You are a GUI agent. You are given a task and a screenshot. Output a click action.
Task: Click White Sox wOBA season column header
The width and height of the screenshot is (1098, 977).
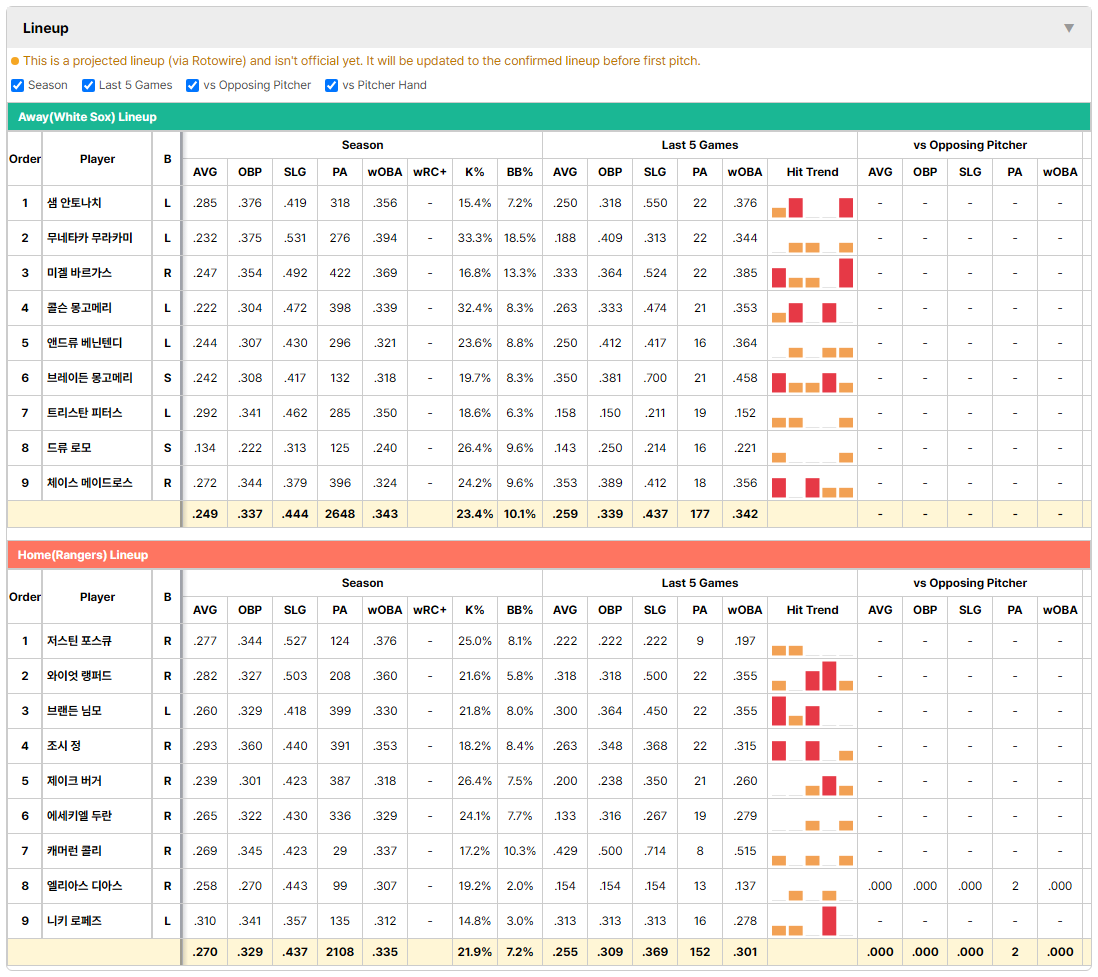point(385,172)
